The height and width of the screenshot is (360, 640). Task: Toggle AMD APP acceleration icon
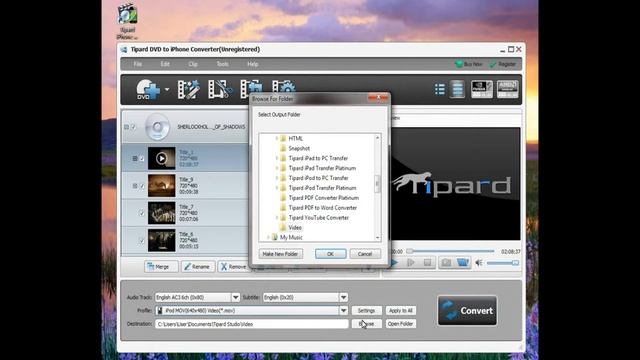coord(507,89)
